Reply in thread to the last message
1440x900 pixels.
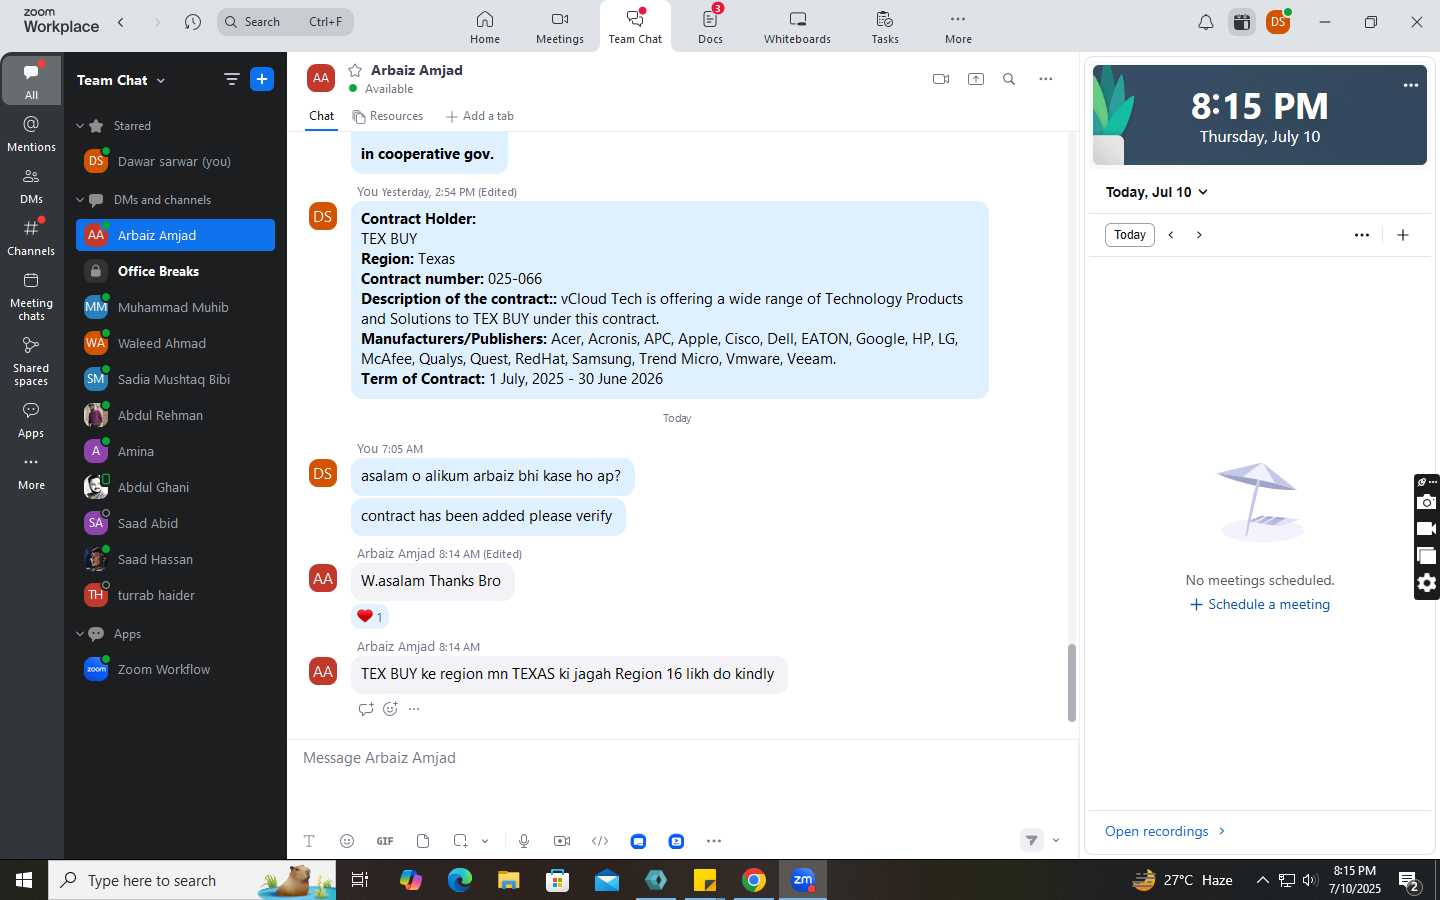click(366, 709)
